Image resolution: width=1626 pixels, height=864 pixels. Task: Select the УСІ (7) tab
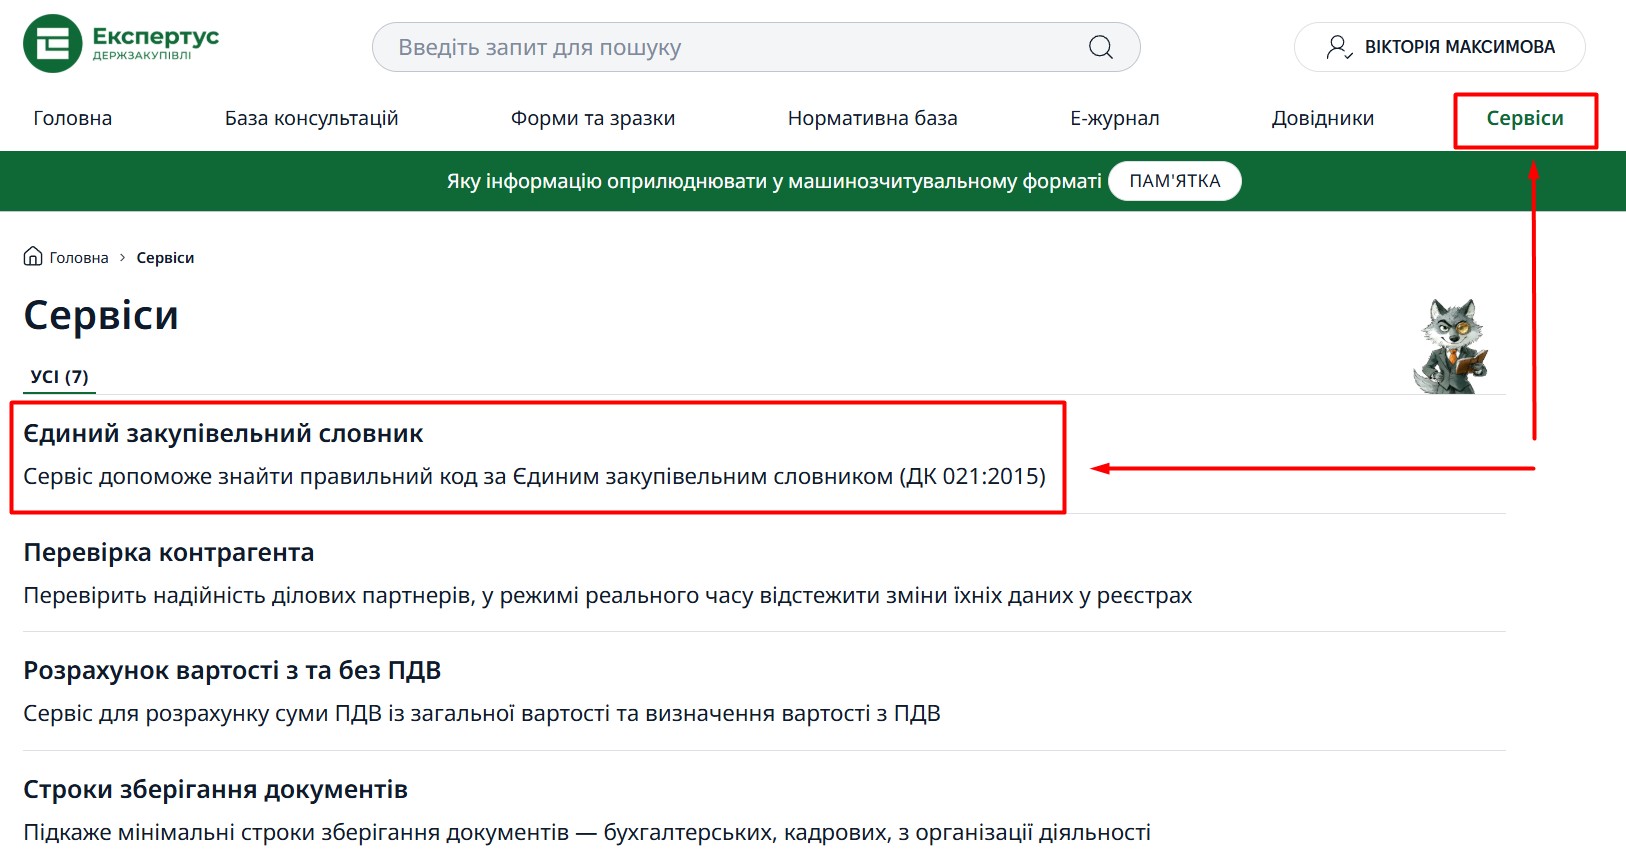point(59,377)
